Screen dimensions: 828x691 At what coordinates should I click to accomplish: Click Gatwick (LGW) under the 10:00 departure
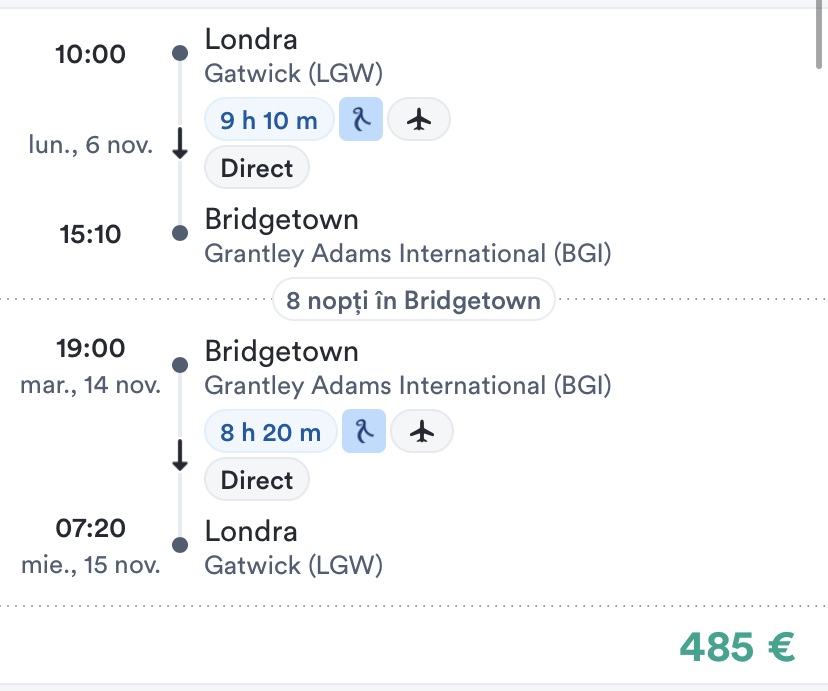point(293,73)
